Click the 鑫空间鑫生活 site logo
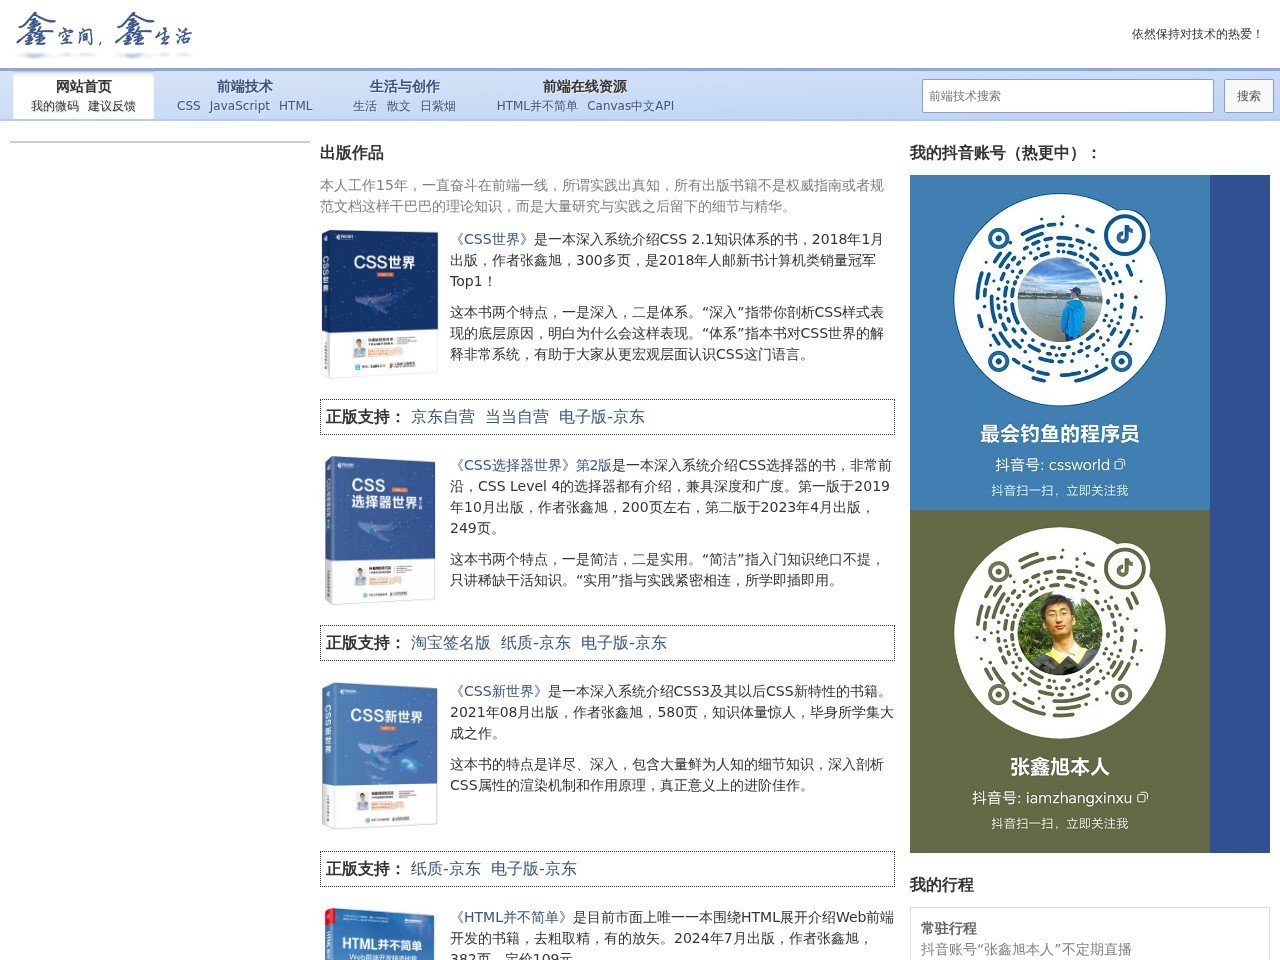The height and width of the screenshot is (960, 1280). (103, 33)
